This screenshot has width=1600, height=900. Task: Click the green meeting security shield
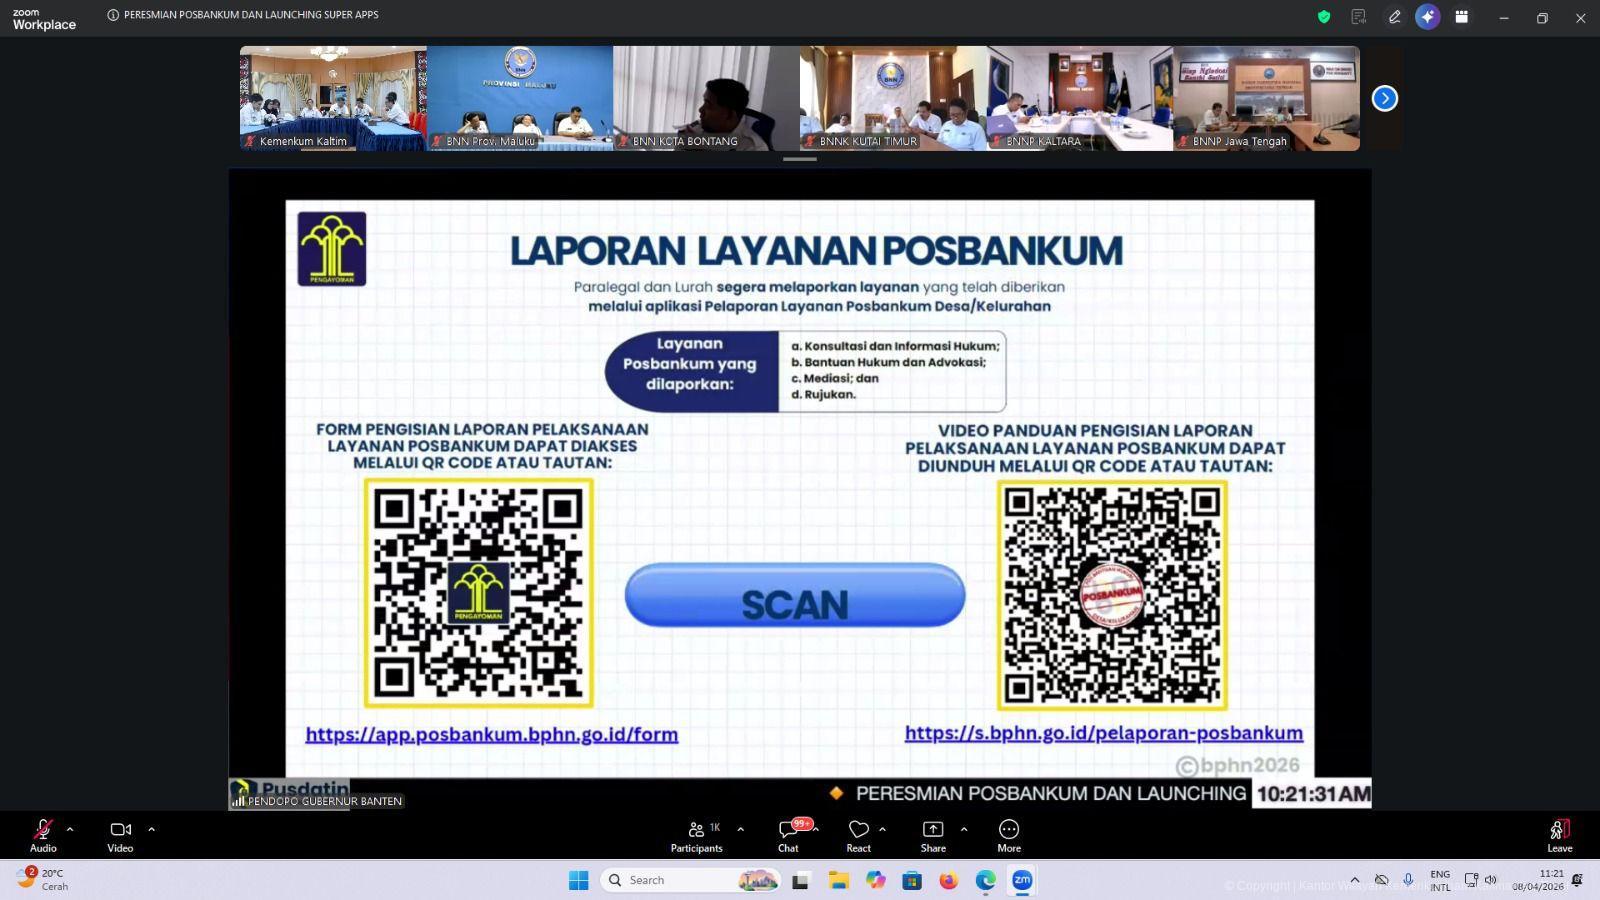click(1322, 17)
